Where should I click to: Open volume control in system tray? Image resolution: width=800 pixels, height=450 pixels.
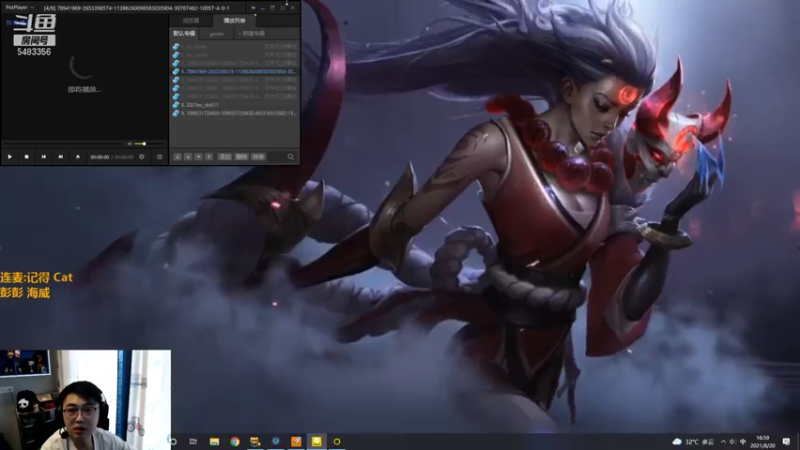pyautogui.click(x=733, y=442)
